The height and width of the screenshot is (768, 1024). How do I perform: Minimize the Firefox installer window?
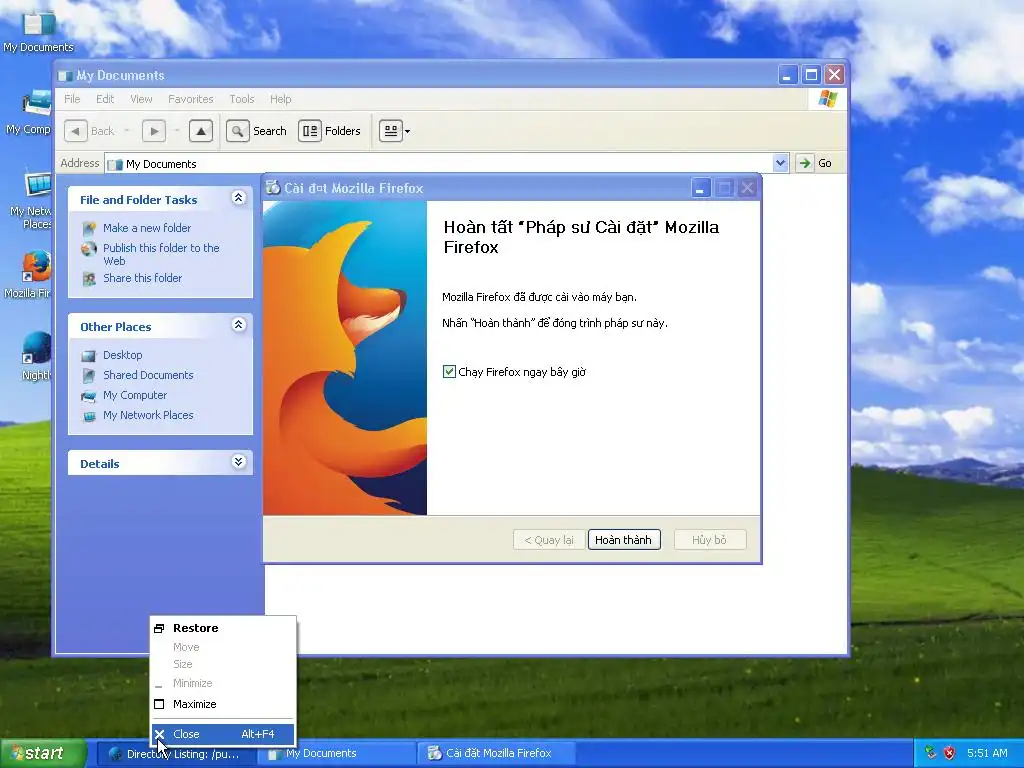pos(700,188)
